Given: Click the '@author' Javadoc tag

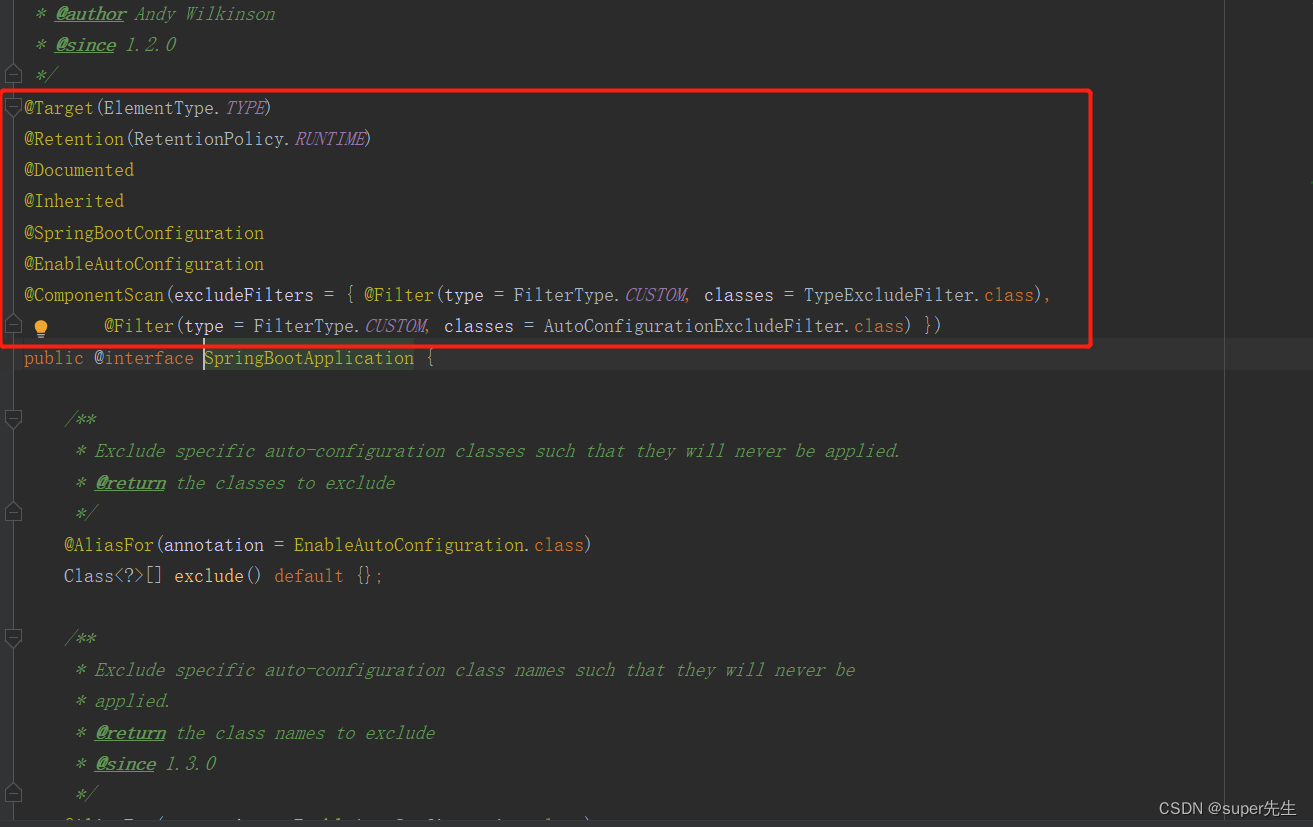Looking at the screenshot, I should pyautogui.click(x=90, y=14).
